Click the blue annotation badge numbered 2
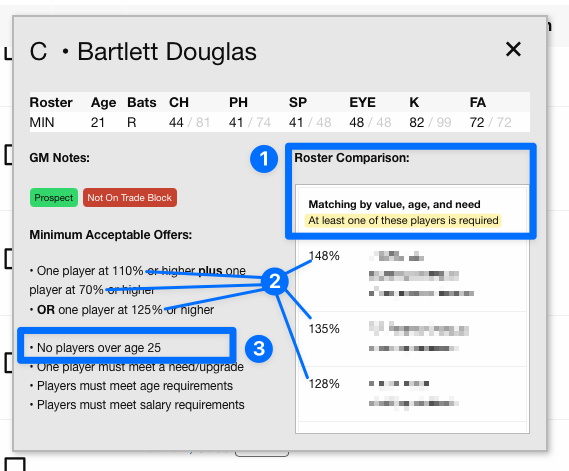Image resolution: width=569 pixels, height=471 pixels. [275, 281]
